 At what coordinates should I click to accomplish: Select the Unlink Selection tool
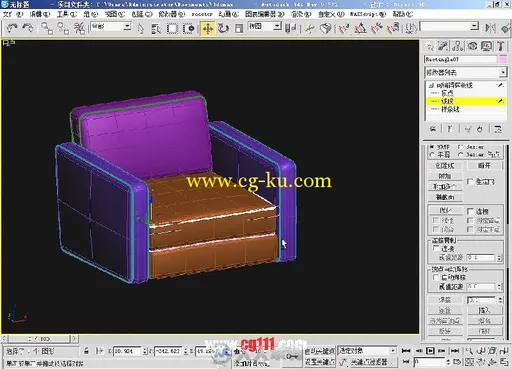(63, 28)
